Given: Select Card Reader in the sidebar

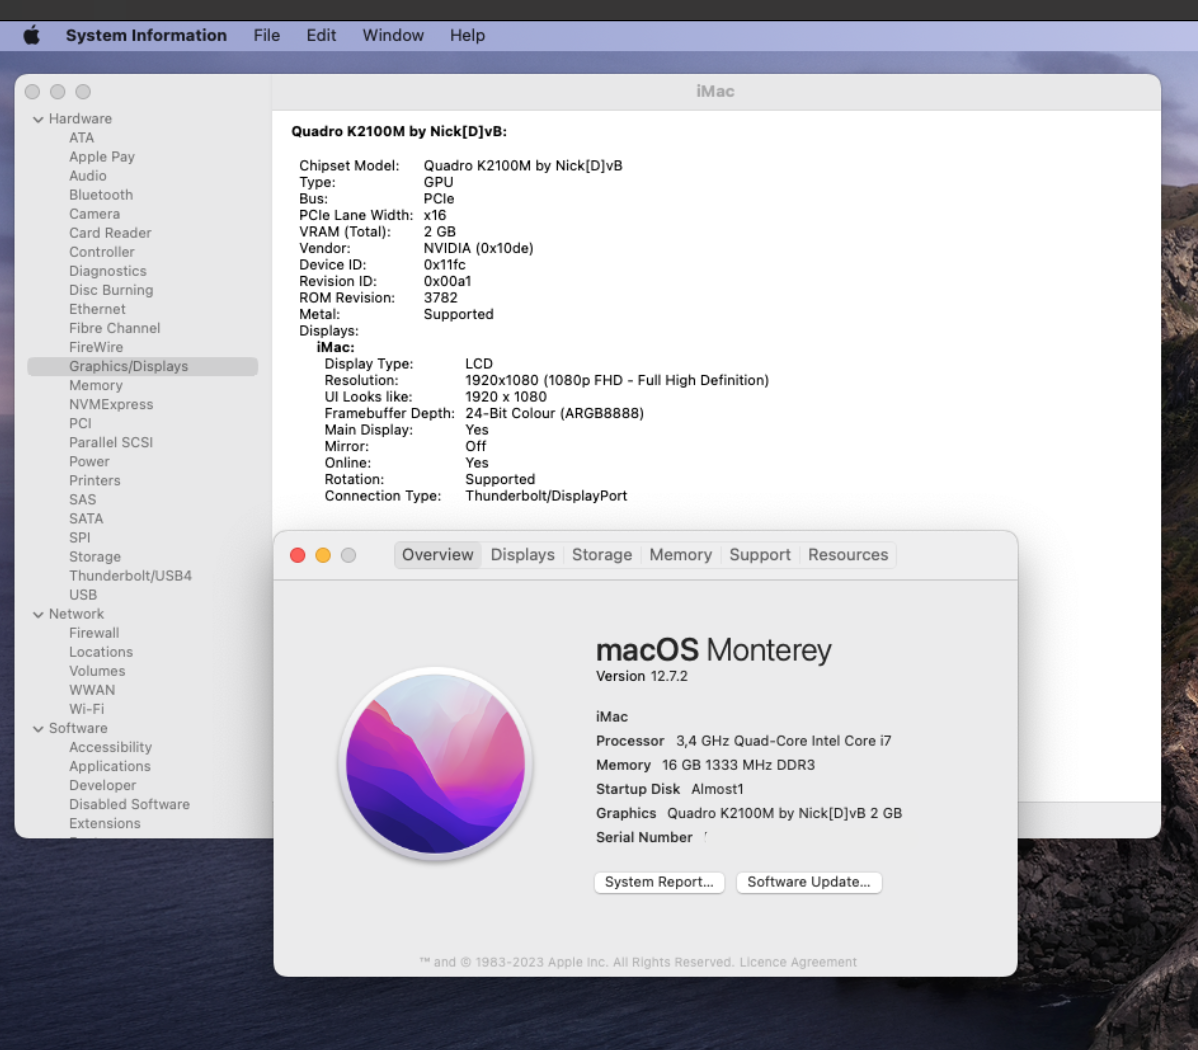Looking at the screenshot, I should point(110,233).
